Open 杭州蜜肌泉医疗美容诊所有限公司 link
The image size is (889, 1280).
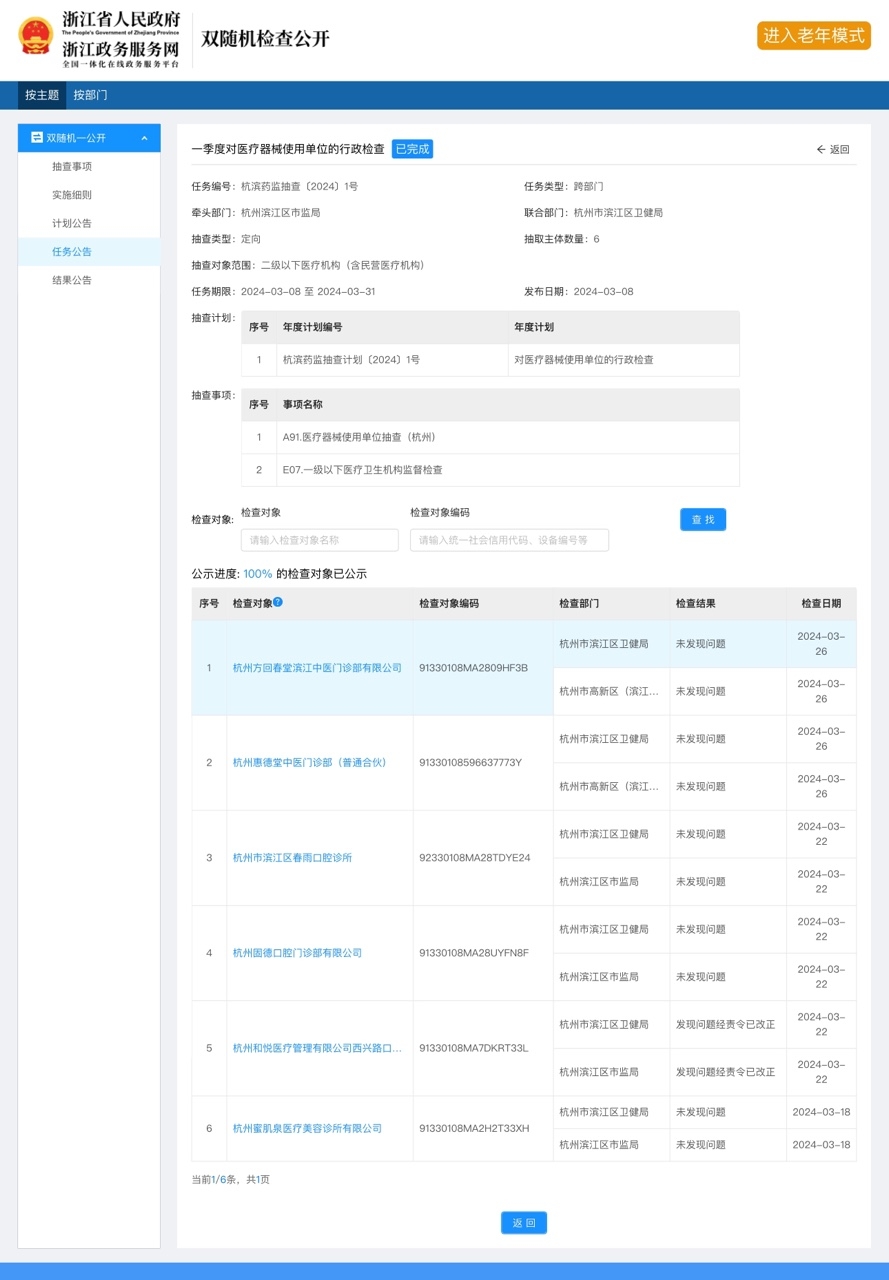(x=307, y=1129)
